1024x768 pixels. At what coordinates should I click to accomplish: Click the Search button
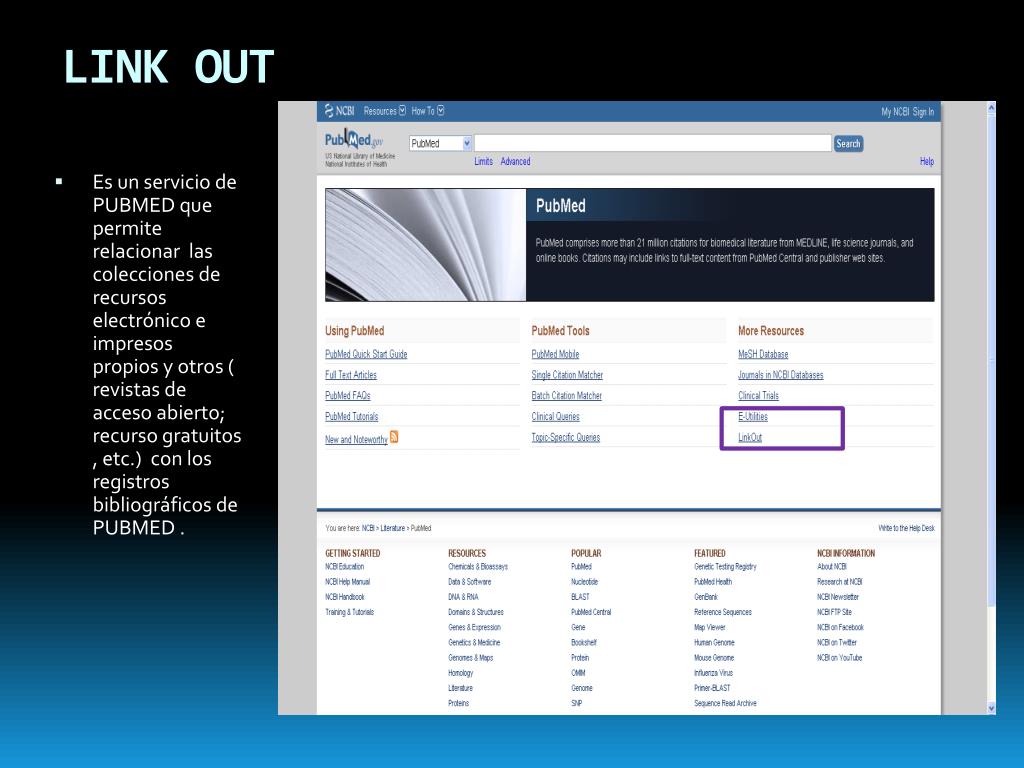(x=848, y=144)
